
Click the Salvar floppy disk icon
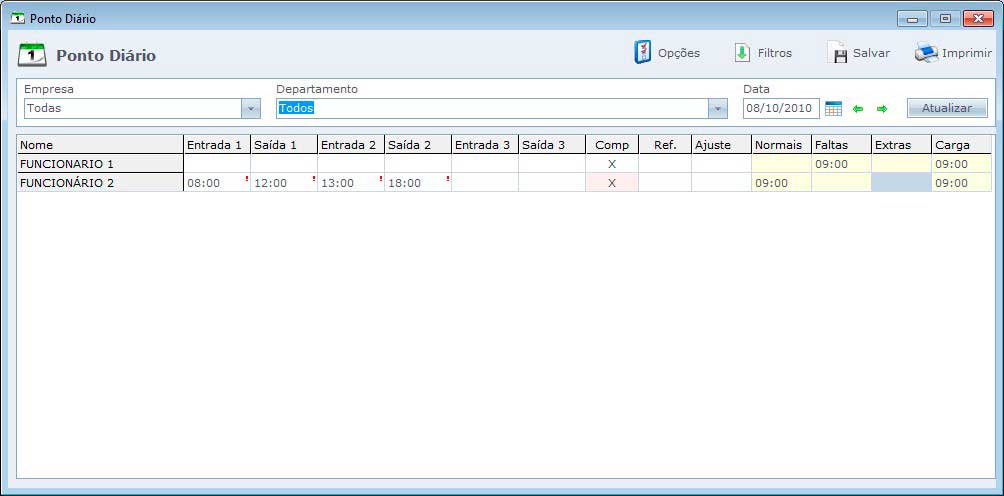[x=838, y=54]
